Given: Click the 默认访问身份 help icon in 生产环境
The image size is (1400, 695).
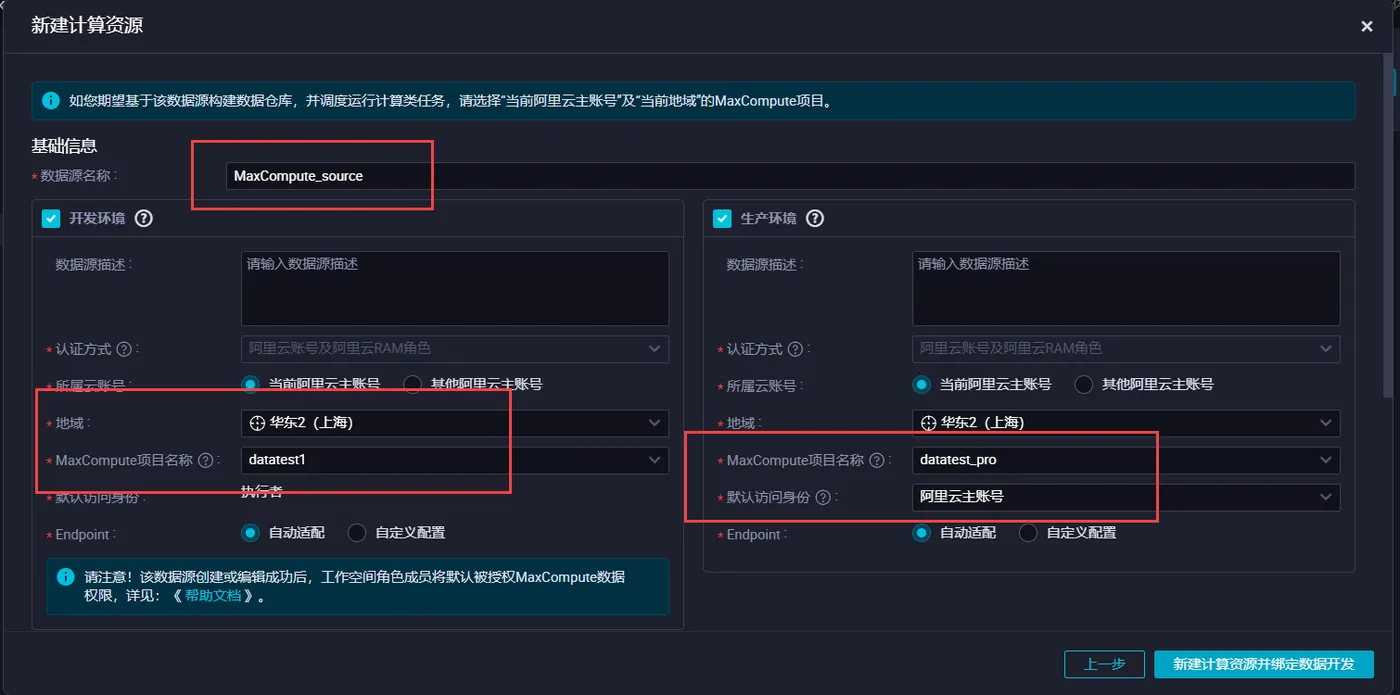Looking at the screenshot, I should click(823, 497).
